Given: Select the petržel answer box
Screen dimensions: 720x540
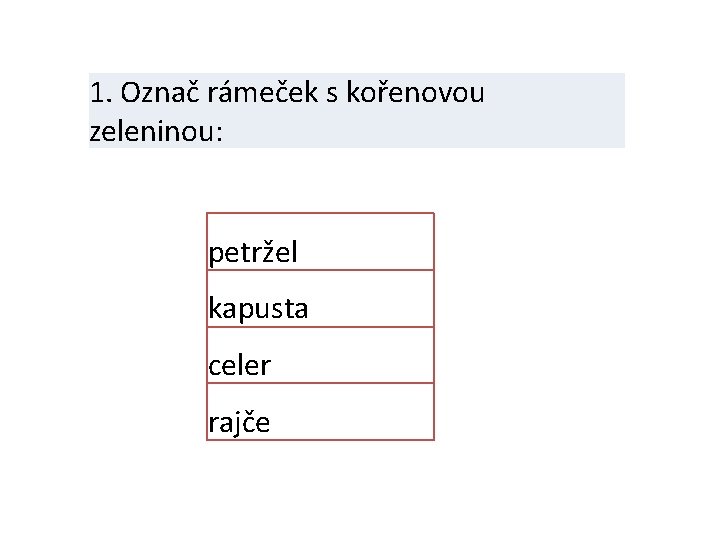Looking at the screenshot, I should tap(320, 242).
